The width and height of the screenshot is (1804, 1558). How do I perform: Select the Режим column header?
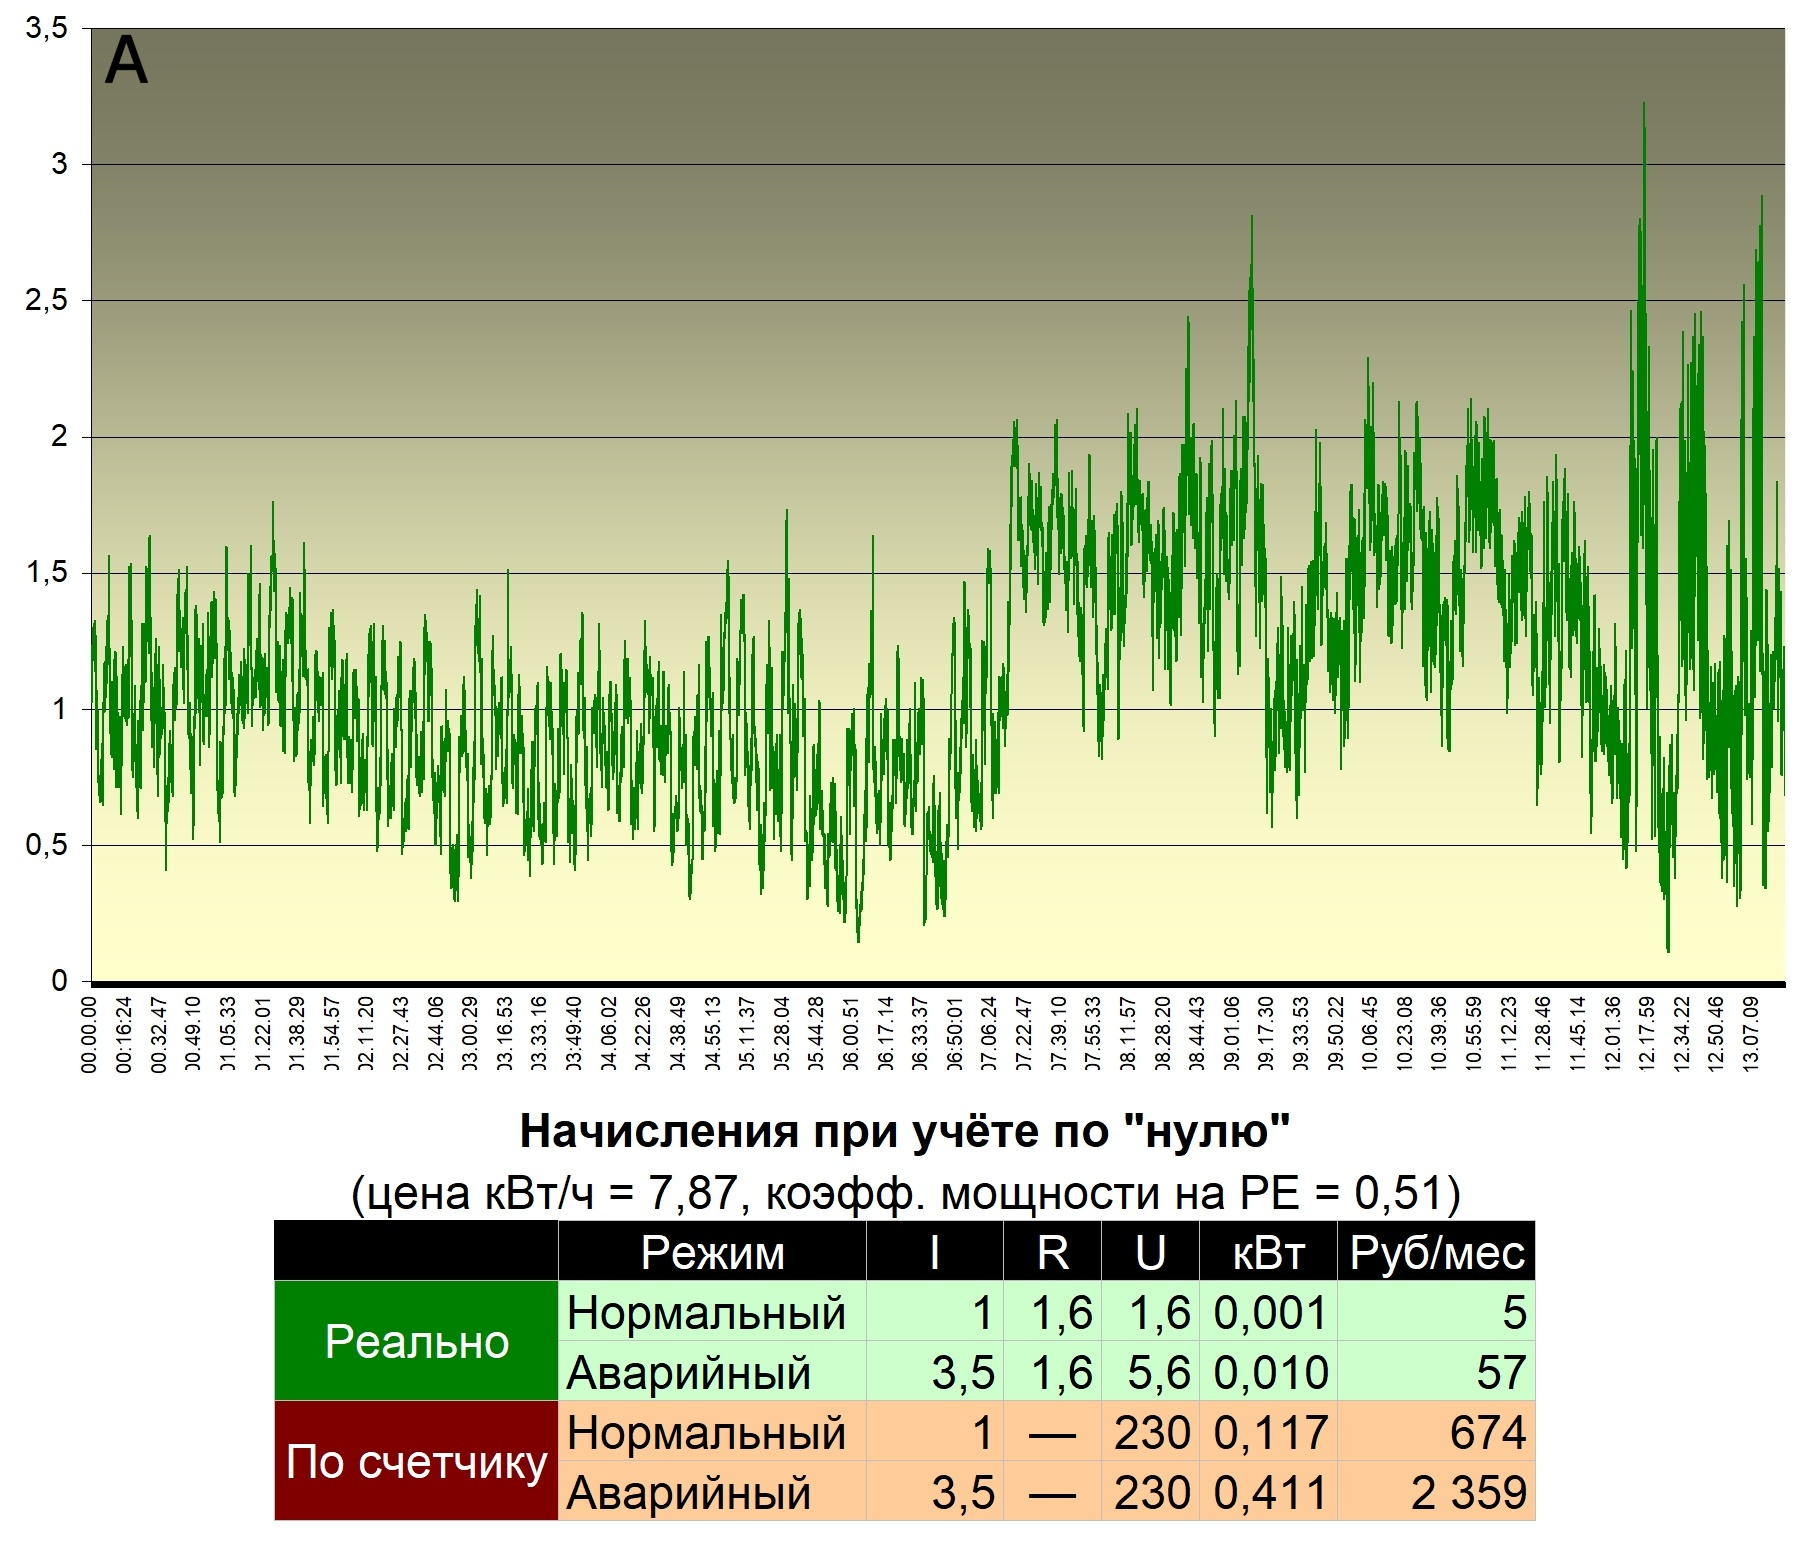click(x=712, y=1252)
